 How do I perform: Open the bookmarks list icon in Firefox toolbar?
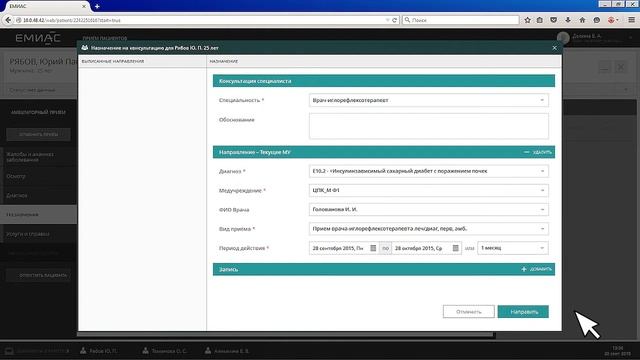540,20
